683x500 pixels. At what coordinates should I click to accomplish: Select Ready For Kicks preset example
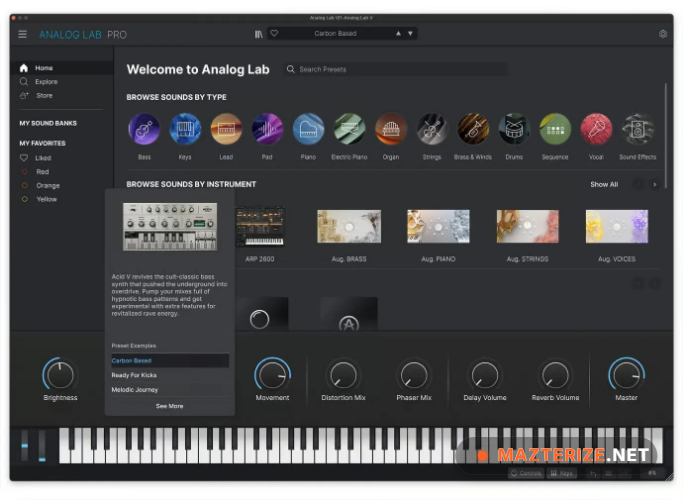[170, 375]
